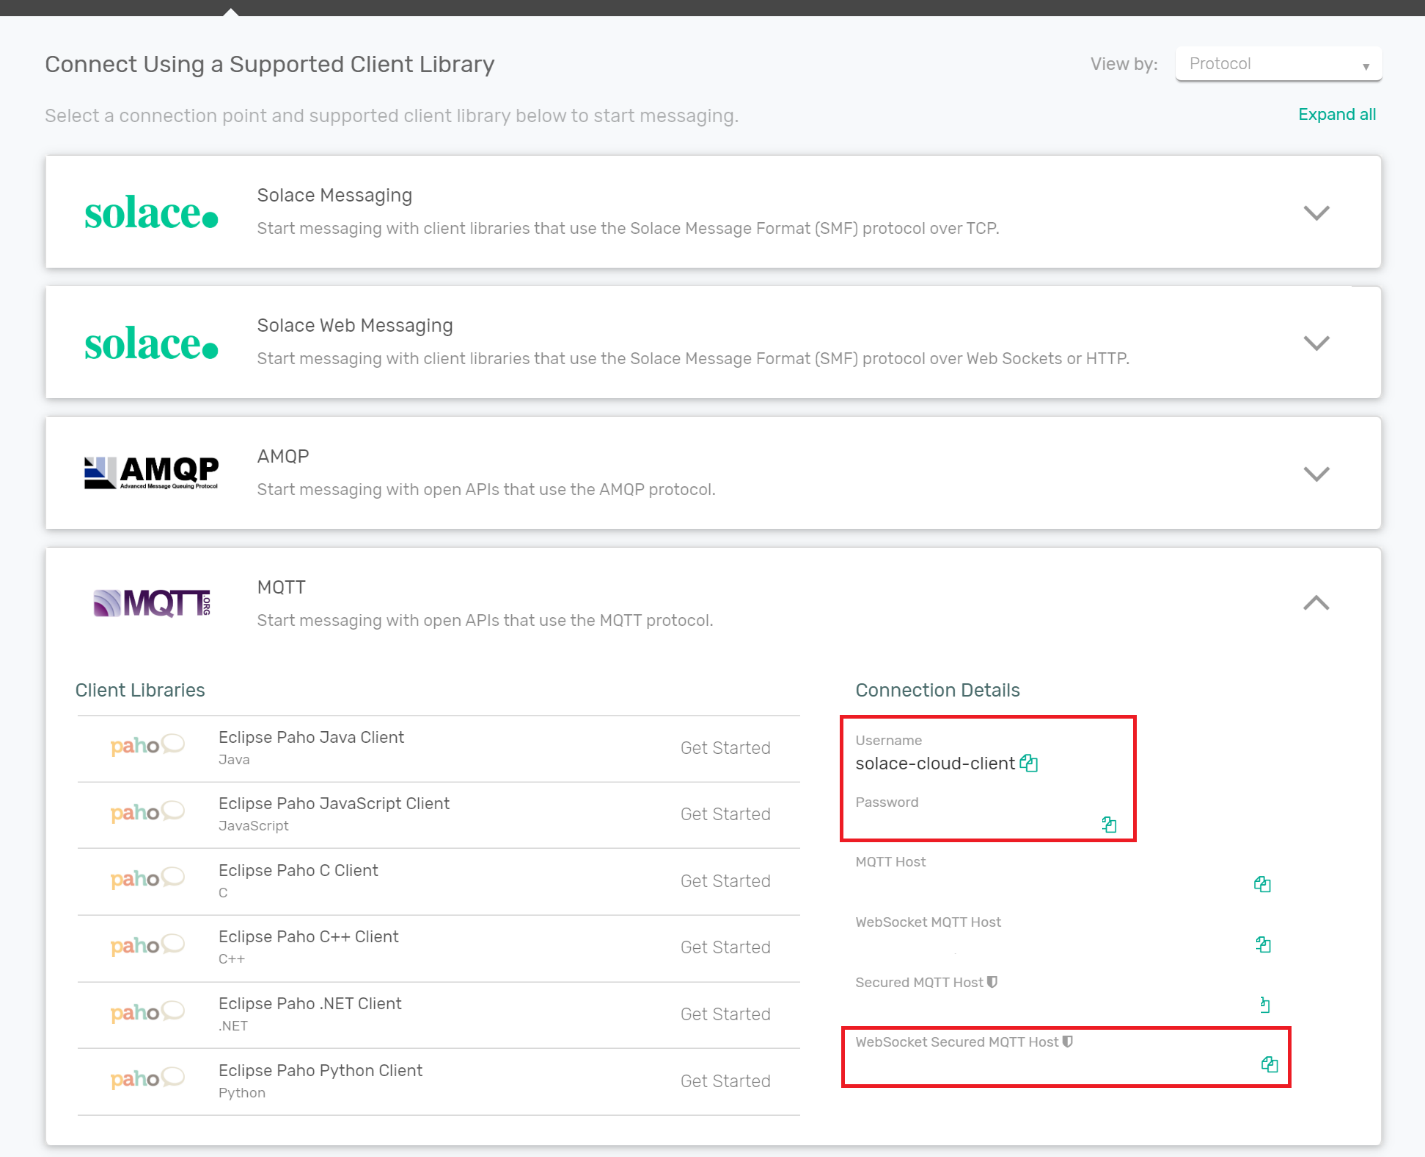This screenshot has height=1157, width=1425.
Task: Click the AMQP logo
Action: pyautogui.click(x=151, y=472)
